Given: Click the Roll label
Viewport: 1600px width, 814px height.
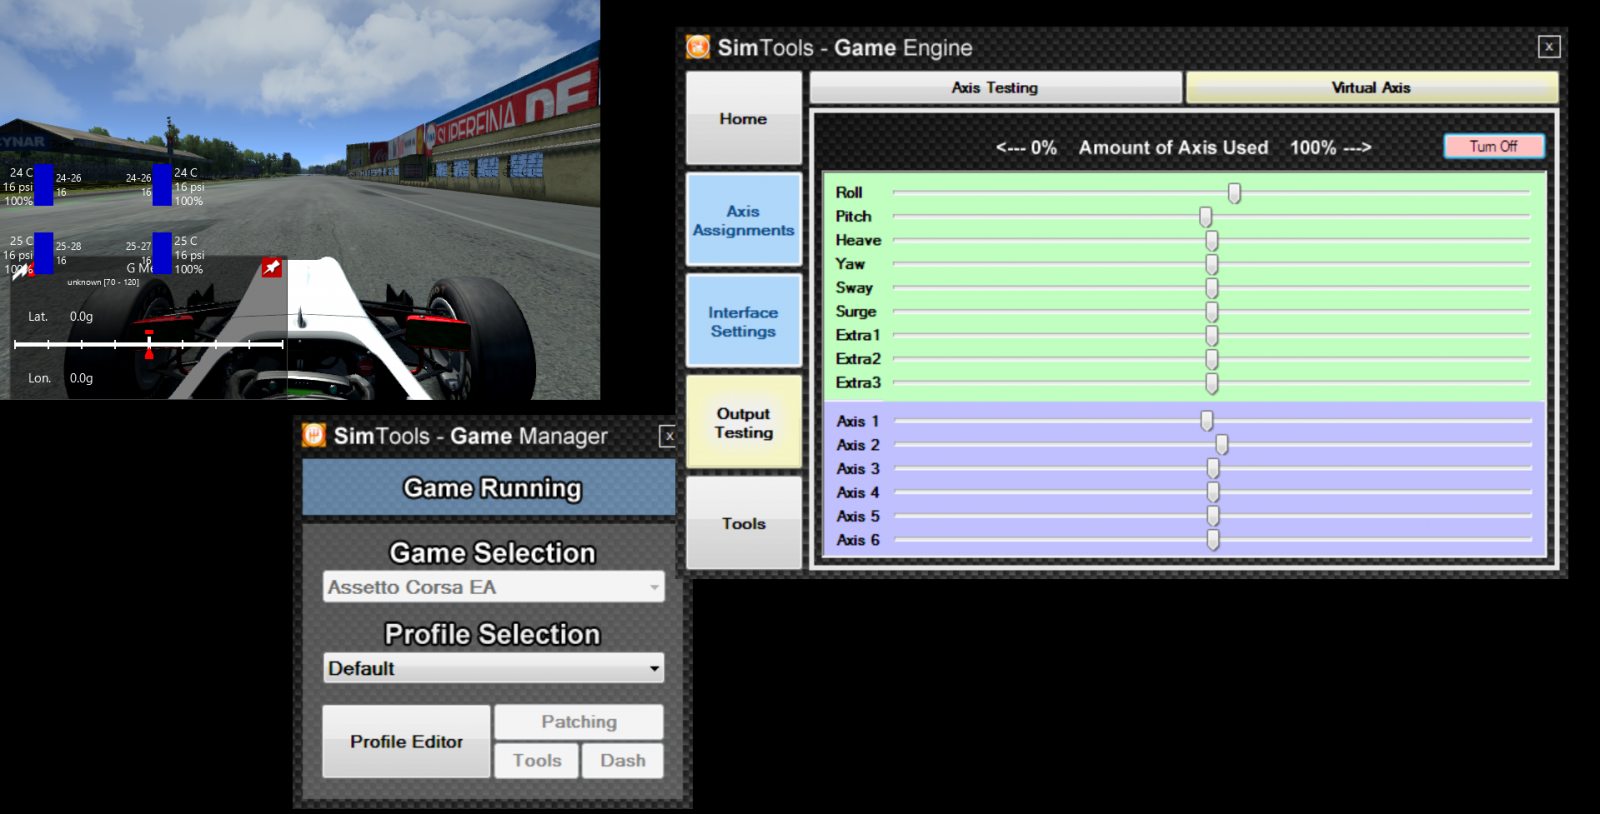Looking at the screenshot, I should coord(849,192).
